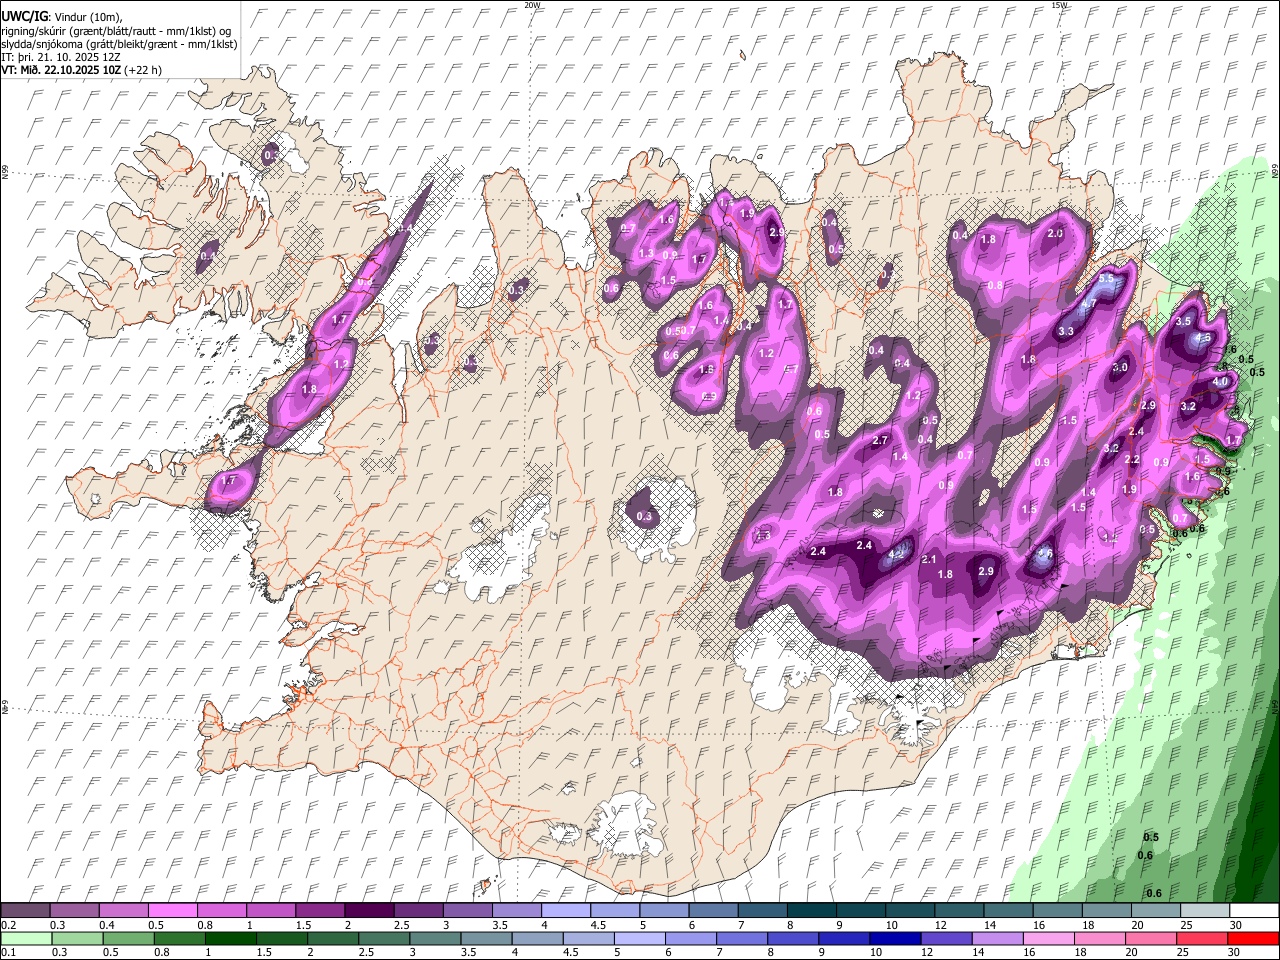Select the valid time line 'VT: Mið. 22.10.2025 10Z (+22 h)'
The height and width of the screenshot is (960, 1280).
click(x=81, y=70)
